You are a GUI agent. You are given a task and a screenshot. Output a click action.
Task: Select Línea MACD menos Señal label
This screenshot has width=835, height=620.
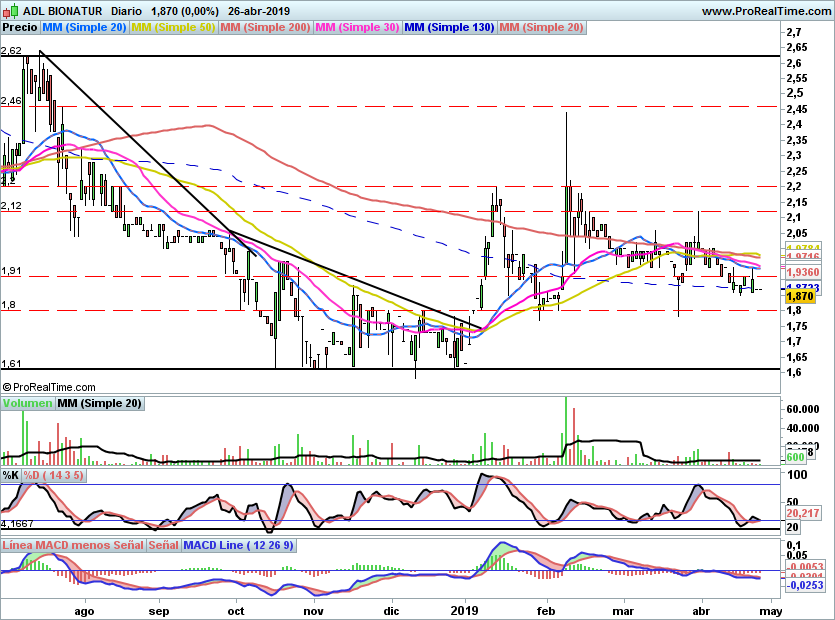coord(73,545)
